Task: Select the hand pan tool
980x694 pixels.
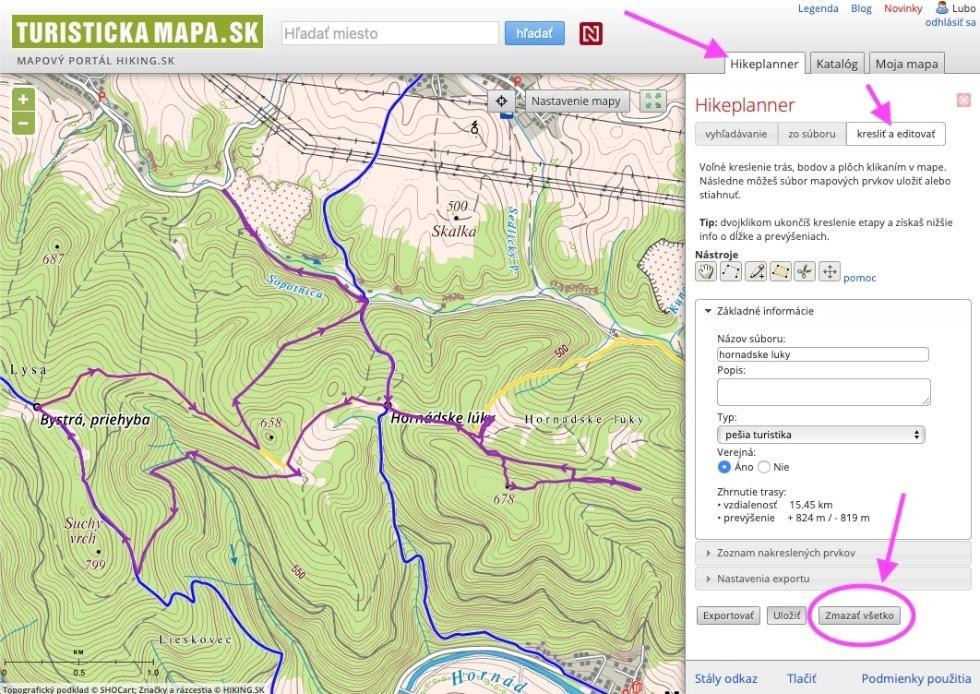Action: (707, 272)
